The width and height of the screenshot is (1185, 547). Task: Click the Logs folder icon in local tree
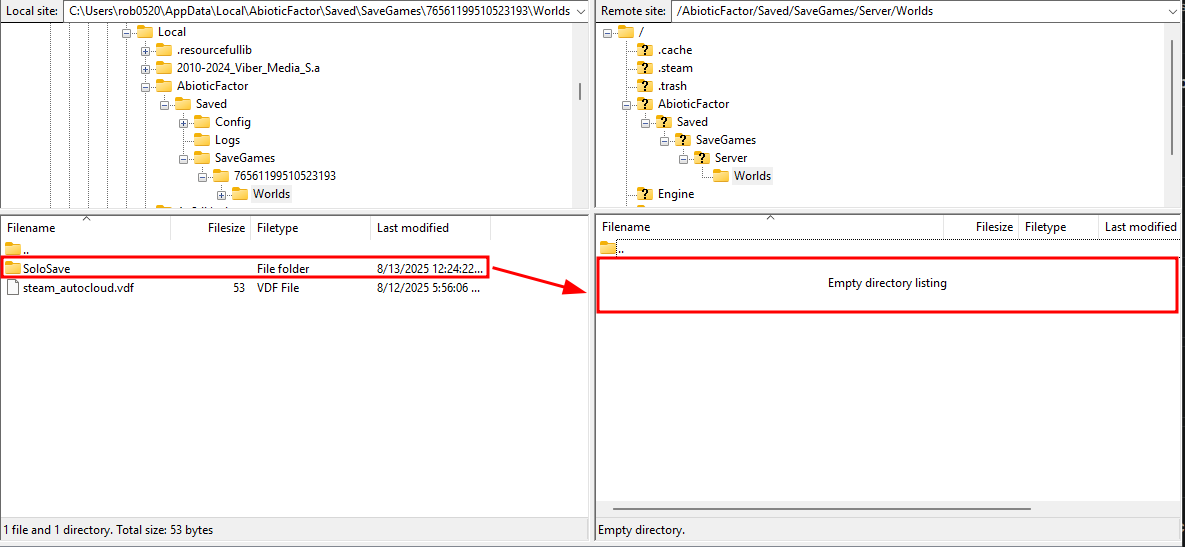pos(203,140)
